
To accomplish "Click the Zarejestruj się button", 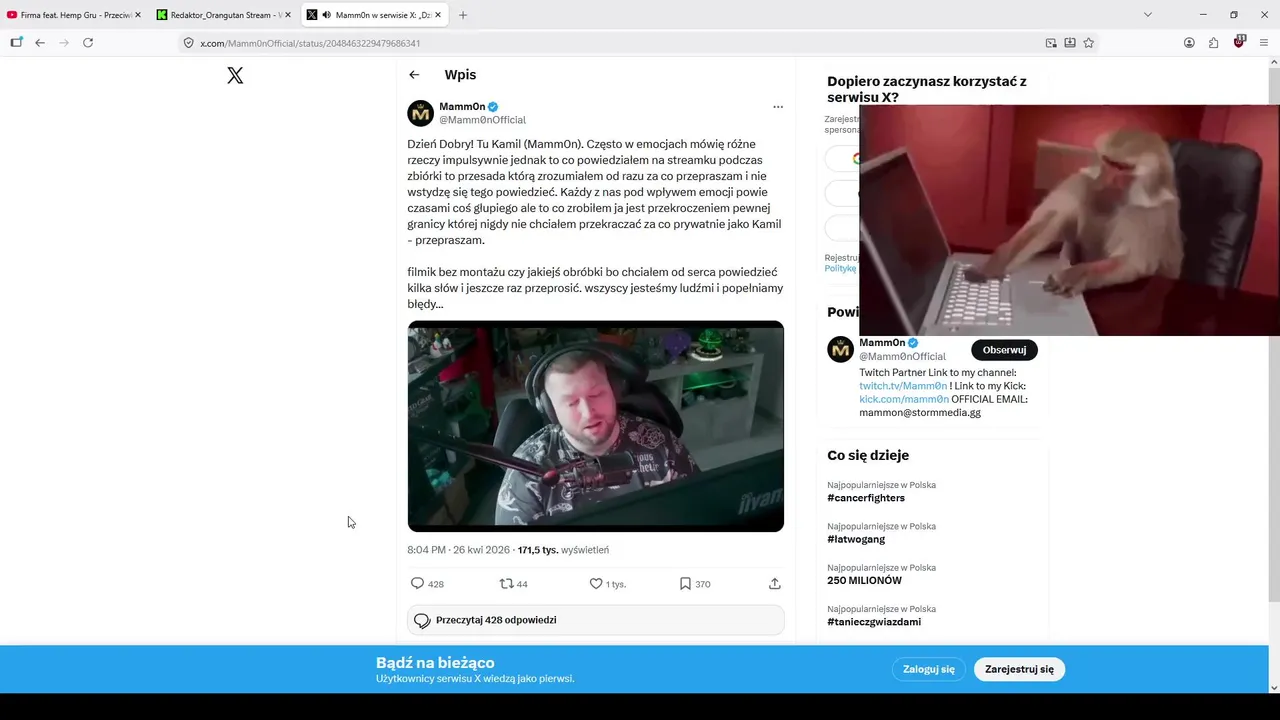I will click(x=1019, y=669).
